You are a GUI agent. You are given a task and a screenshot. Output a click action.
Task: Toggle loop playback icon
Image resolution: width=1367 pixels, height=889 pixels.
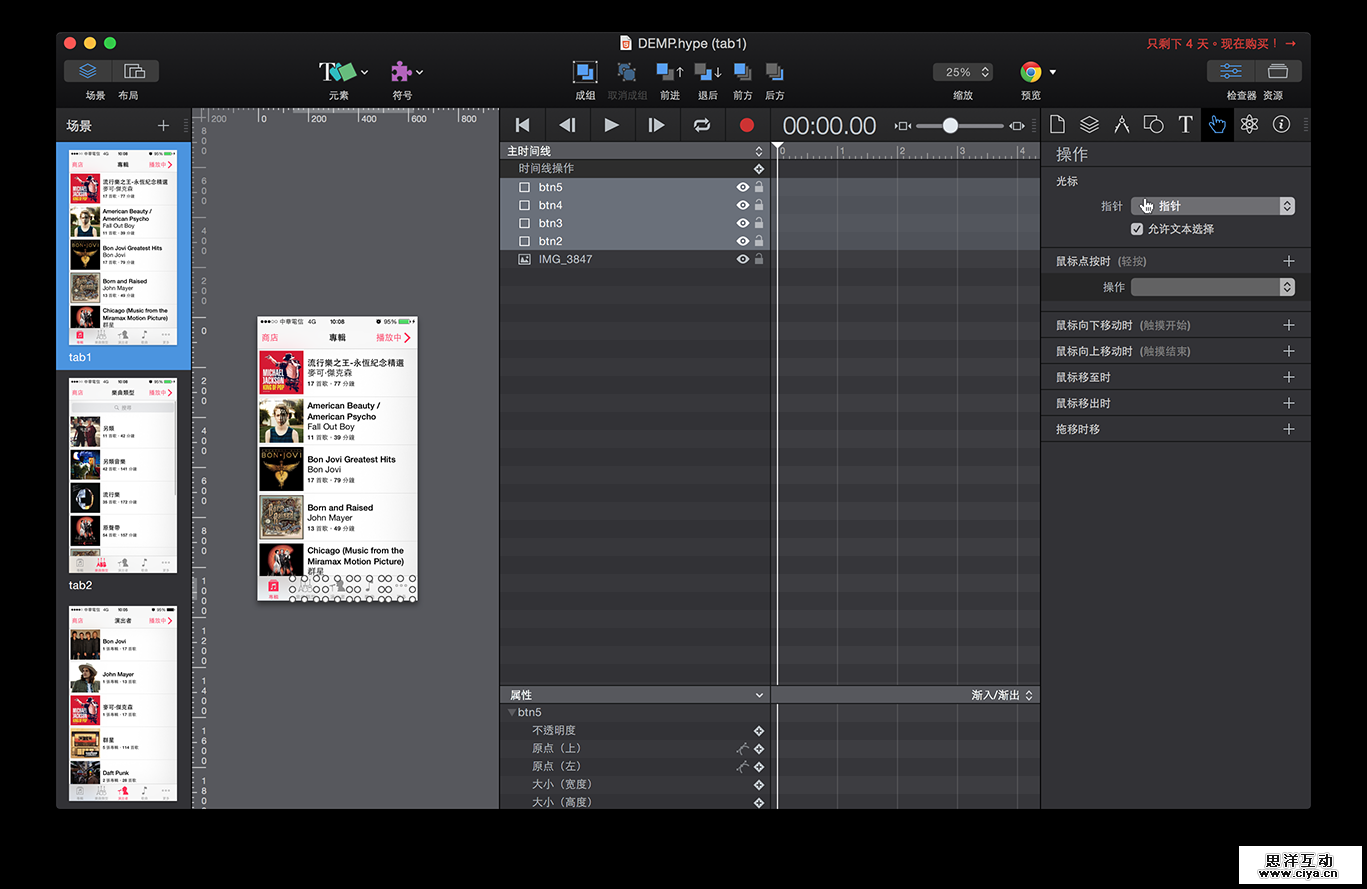coord(701,125)
